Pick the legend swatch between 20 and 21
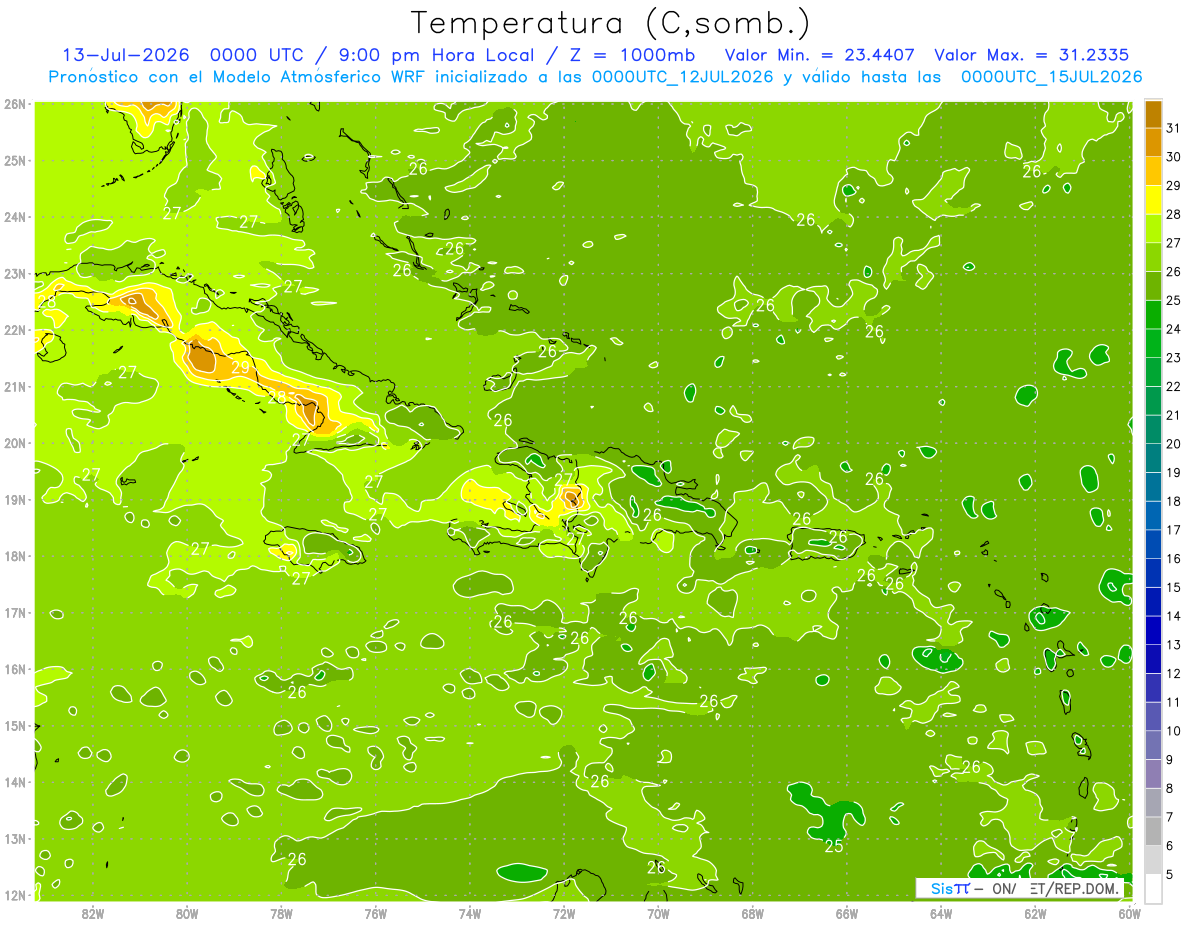The width and height of the screenshot is (1200, 927). [x=1153, y=429]
